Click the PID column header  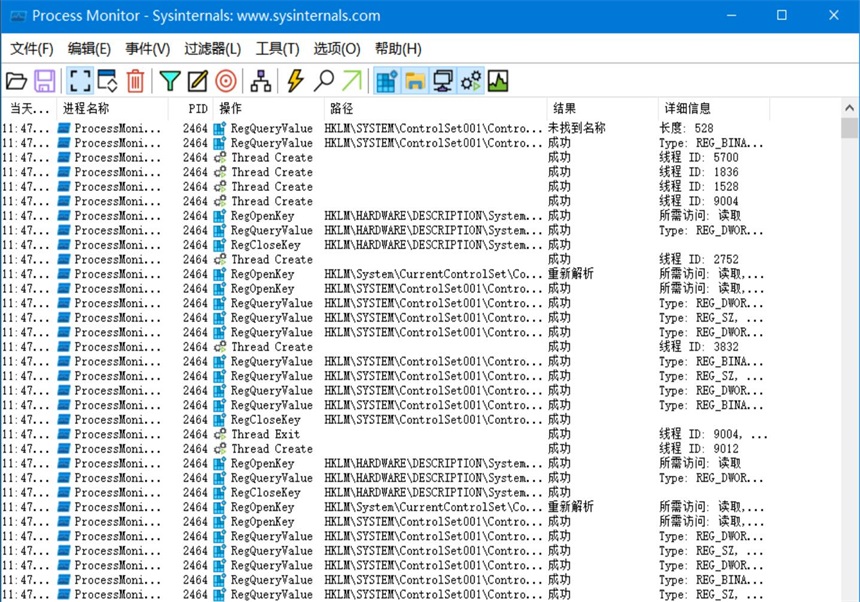[190, 109]
